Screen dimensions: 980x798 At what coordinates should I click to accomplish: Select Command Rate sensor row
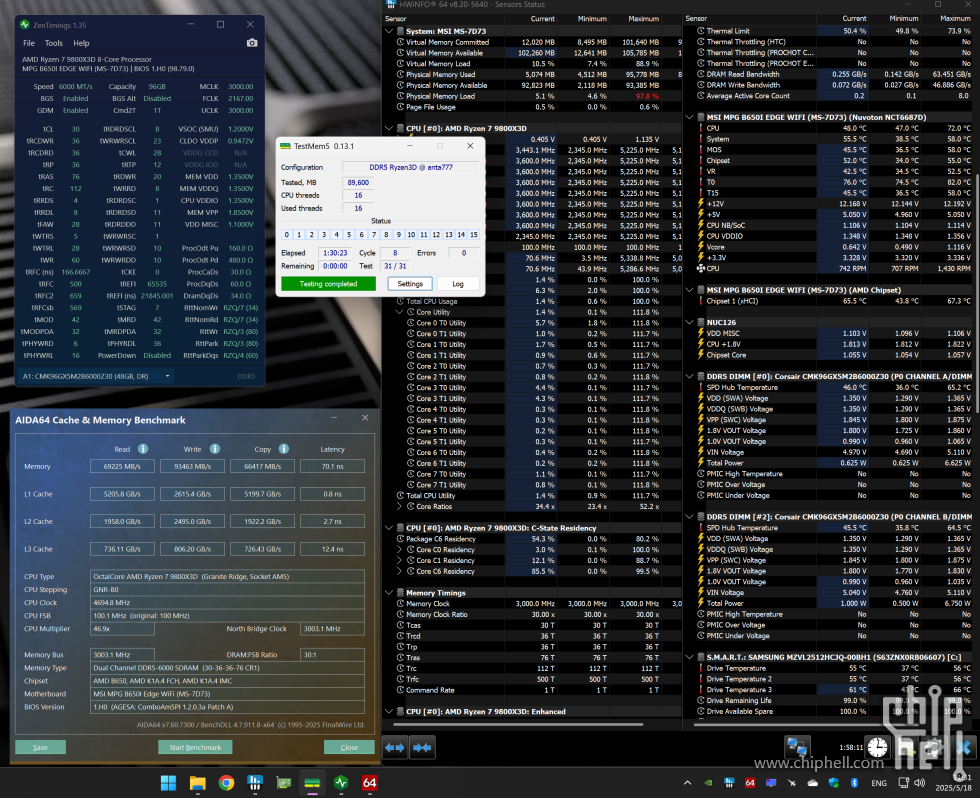[531, 690]
